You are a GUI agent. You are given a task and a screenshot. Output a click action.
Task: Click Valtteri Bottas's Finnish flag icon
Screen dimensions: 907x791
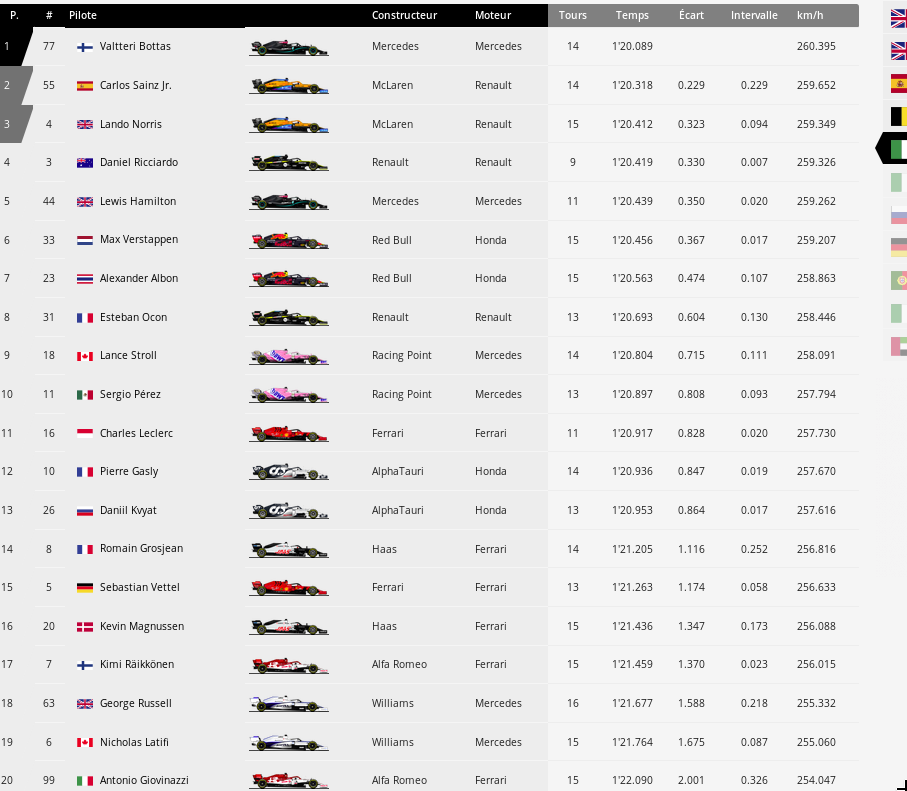85,47
